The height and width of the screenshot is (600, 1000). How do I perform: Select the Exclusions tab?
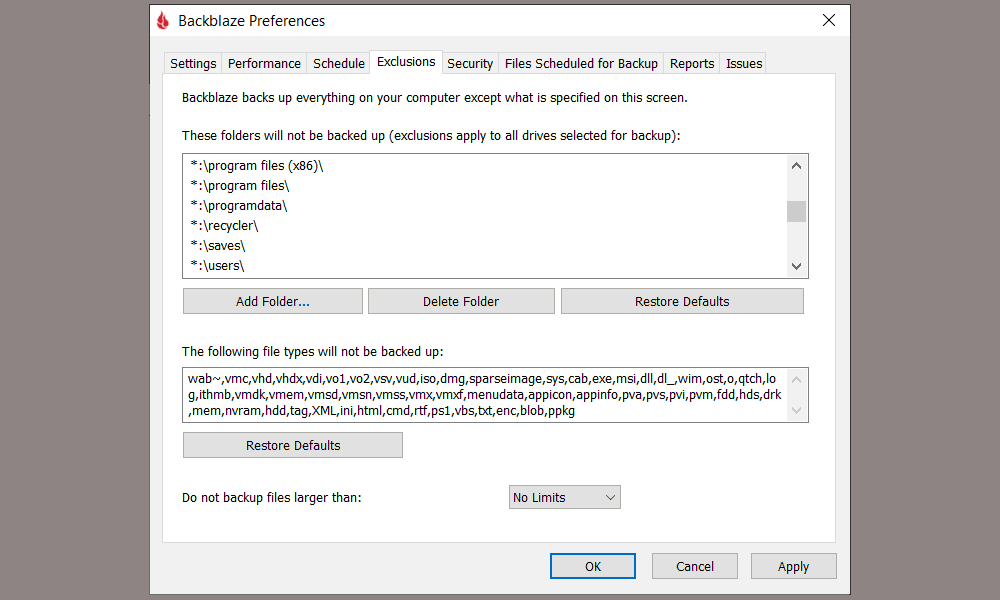406,62
